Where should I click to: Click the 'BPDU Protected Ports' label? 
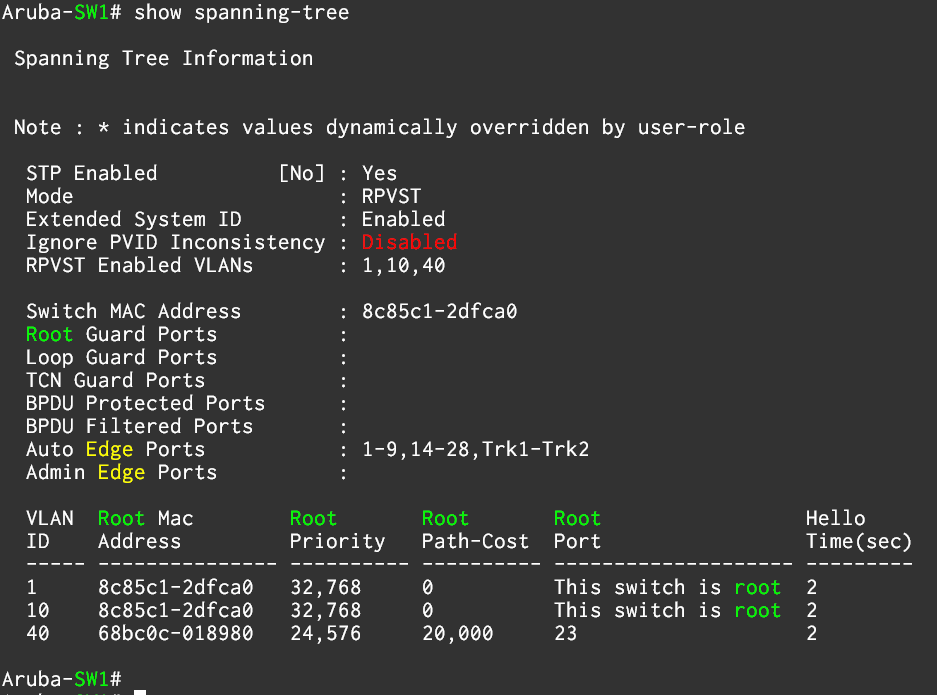click(145, 403)
